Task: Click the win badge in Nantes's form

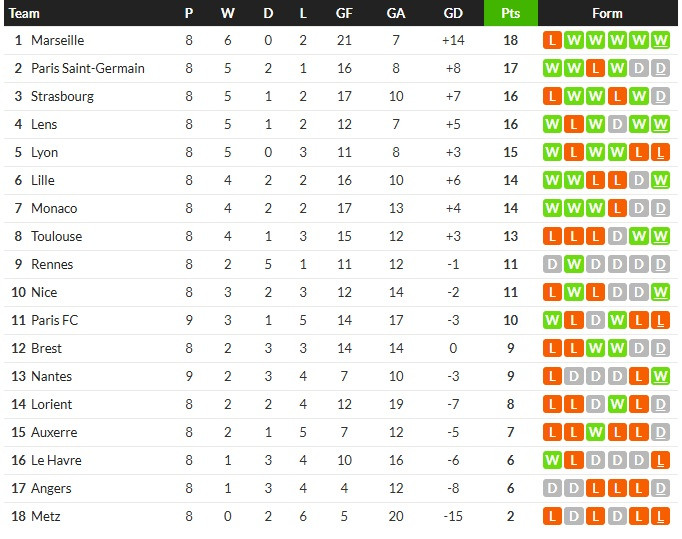Action: click(x=661, y=377)
